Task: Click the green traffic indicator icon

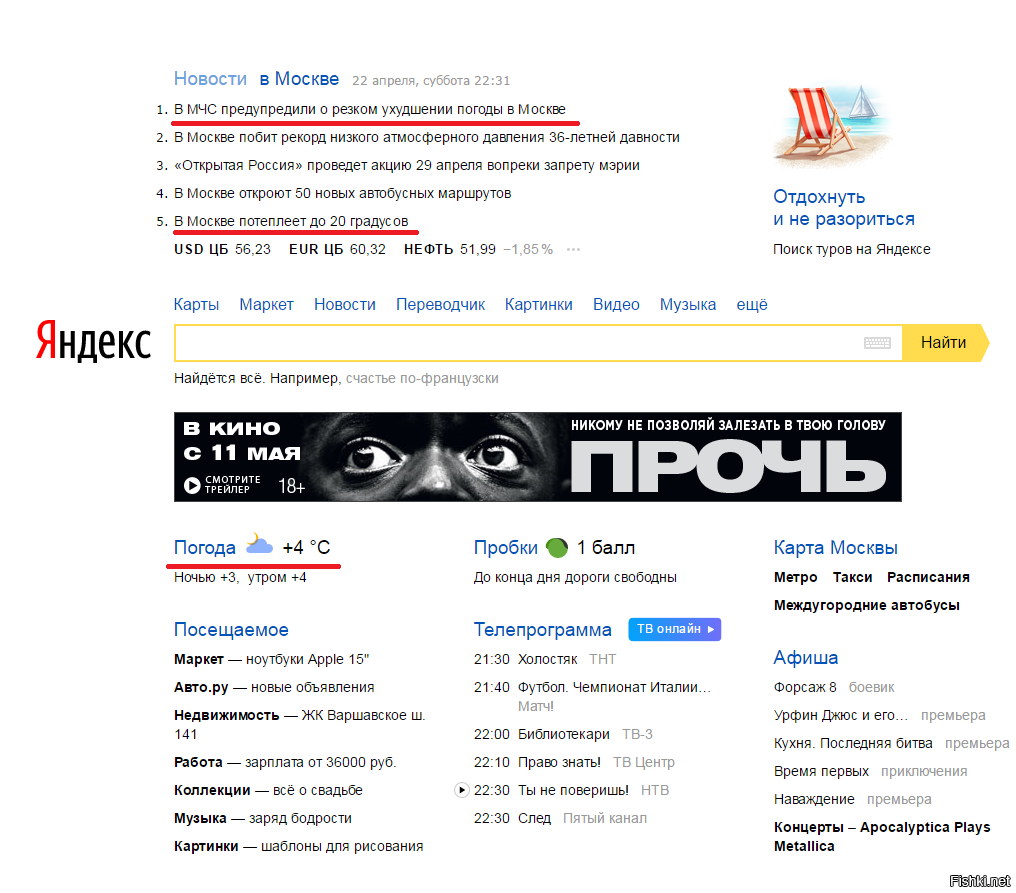Action: (557, 548)
